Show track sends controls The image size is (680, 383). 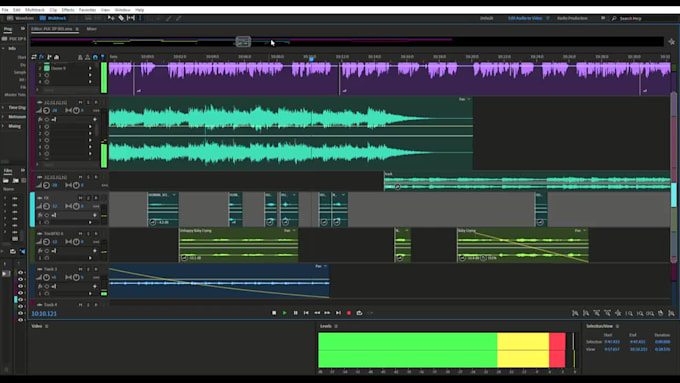tap(49, 57)
